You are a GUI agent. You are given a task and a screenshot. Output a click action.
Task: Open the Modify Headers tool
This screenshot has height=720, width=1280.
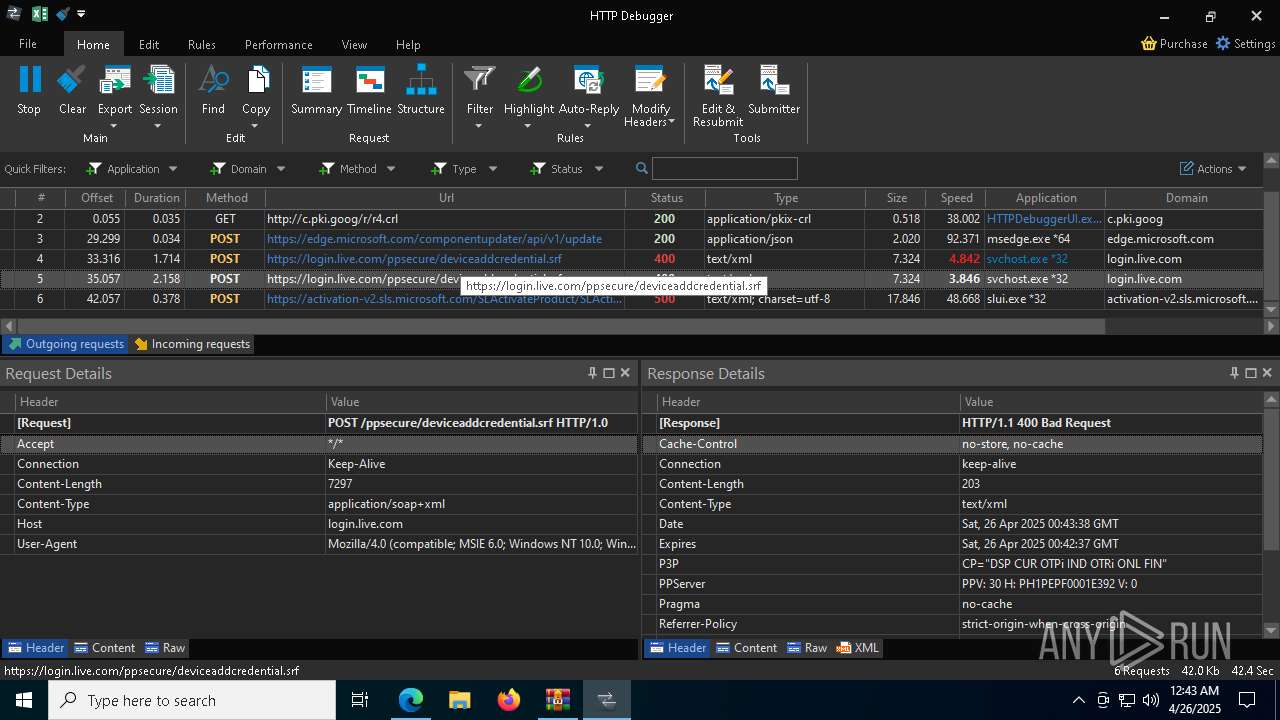click(x=650, y=96)
